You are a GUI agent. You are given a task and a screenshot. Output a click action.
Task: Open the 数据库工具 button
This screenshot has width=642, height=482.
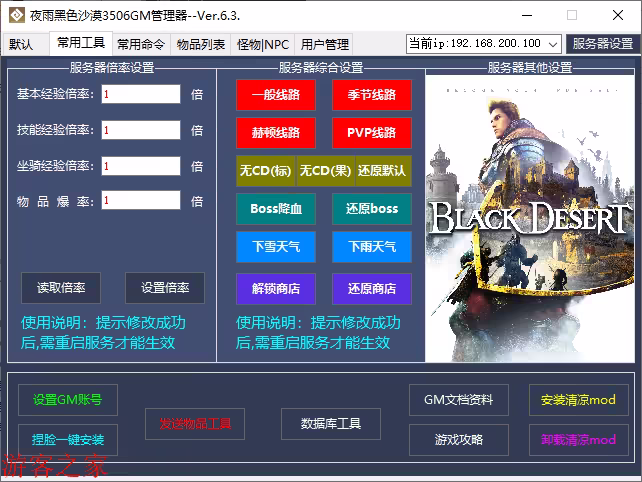(331, 424)
